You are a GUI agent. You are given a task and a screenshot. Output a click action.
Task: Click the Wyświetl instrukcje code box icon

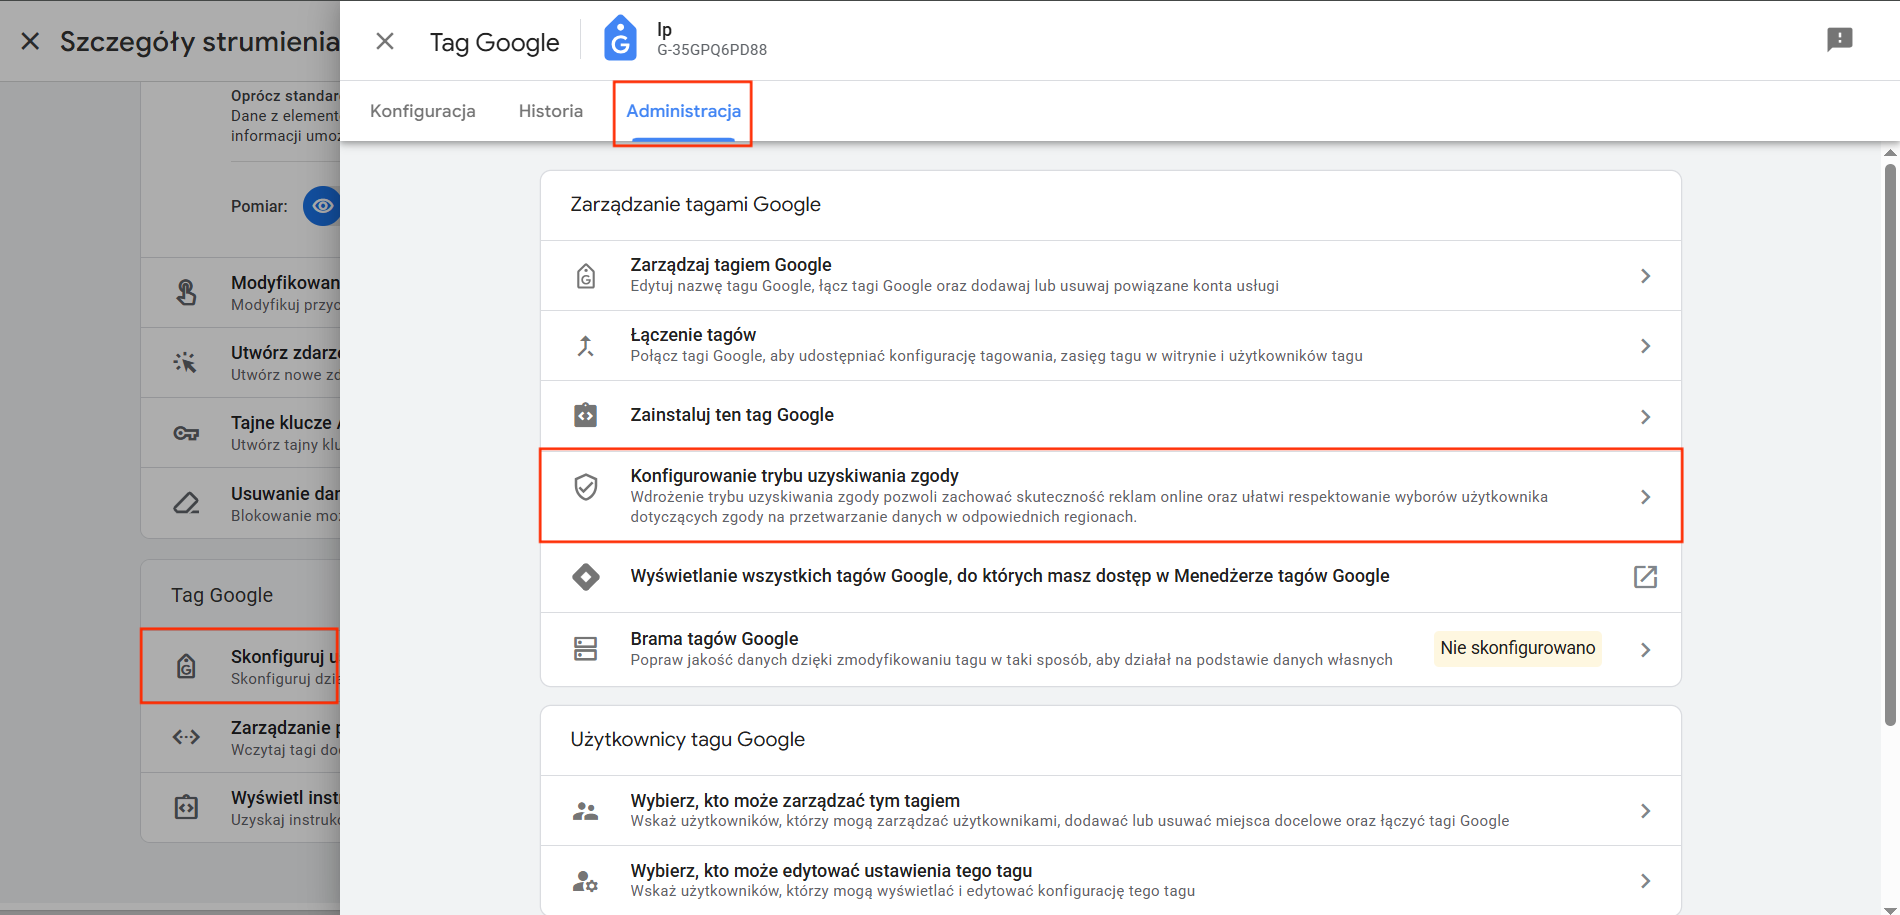click(x=186, y=807)
